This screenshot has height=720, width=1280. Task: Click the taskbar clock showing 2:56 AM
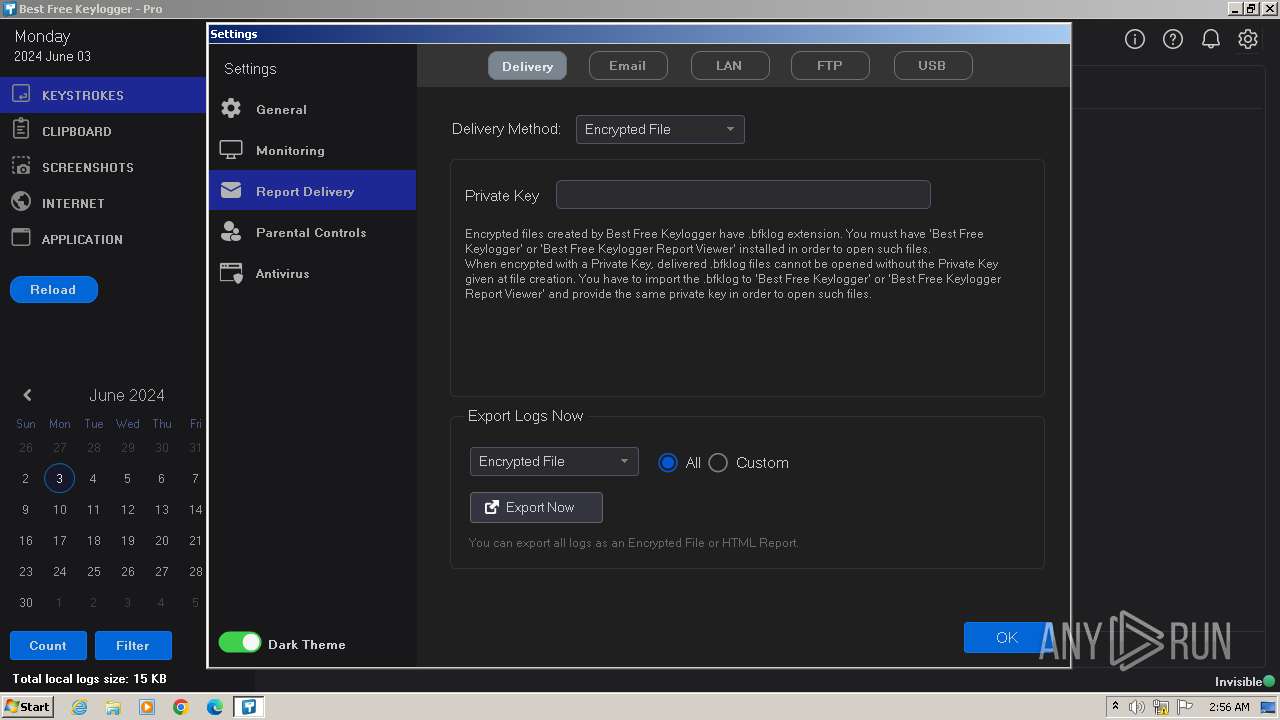[x=1229, y=707]
